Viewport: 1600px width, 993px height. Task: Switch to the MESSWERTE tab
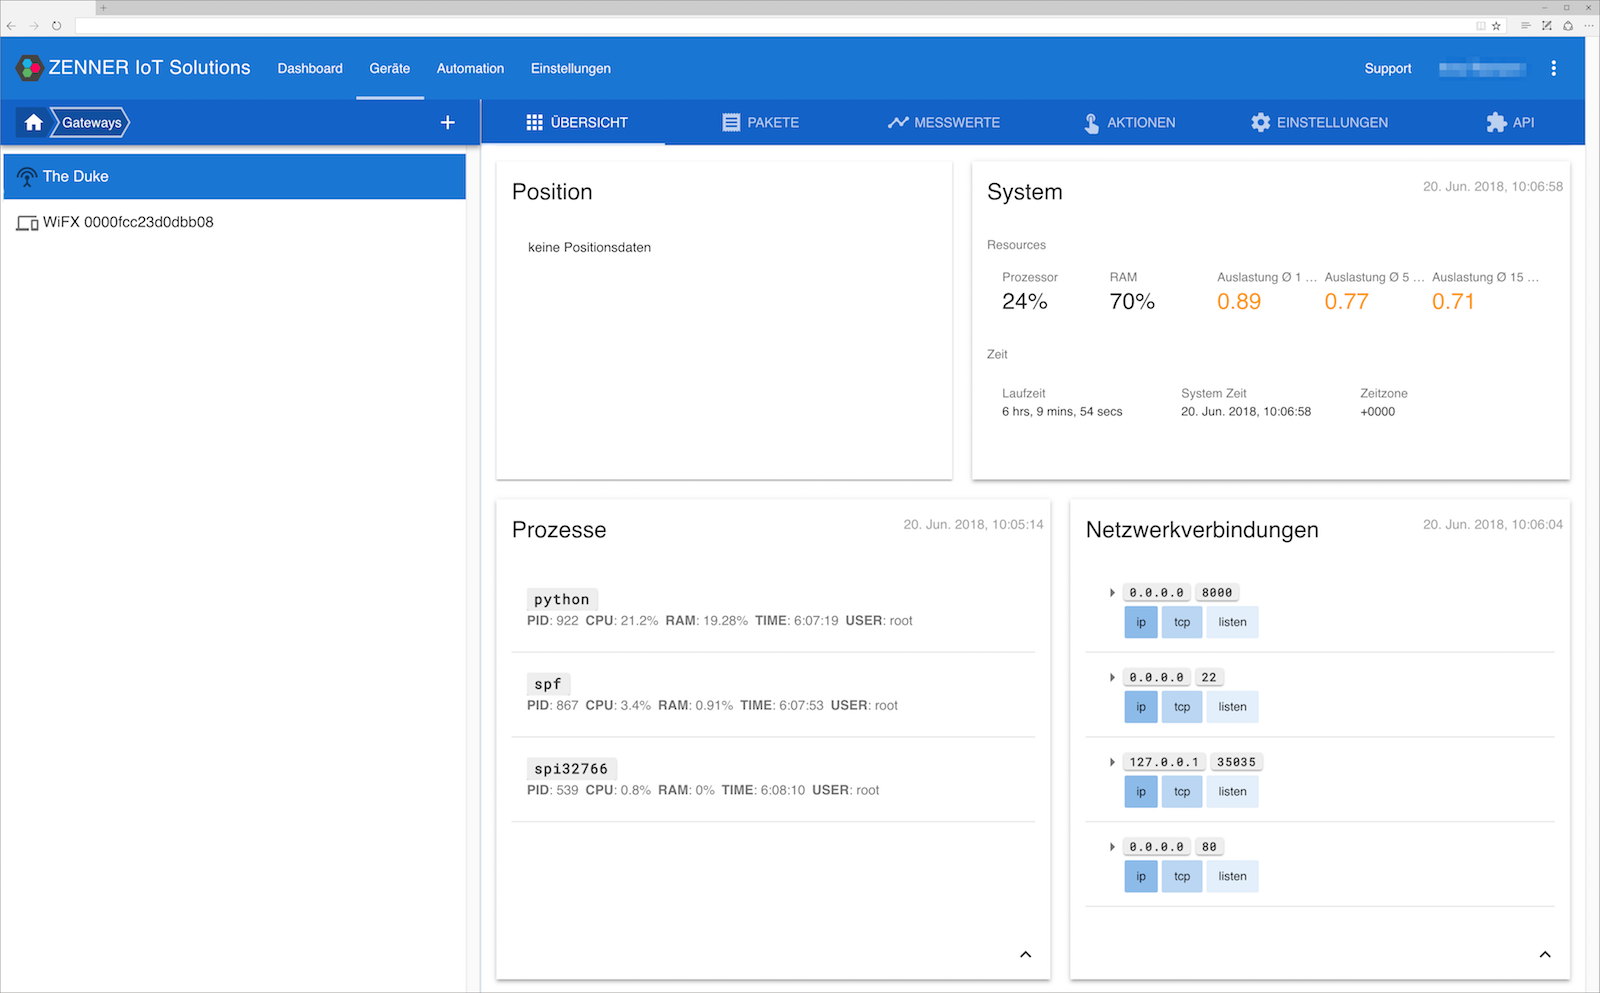(x=943, y=122)
